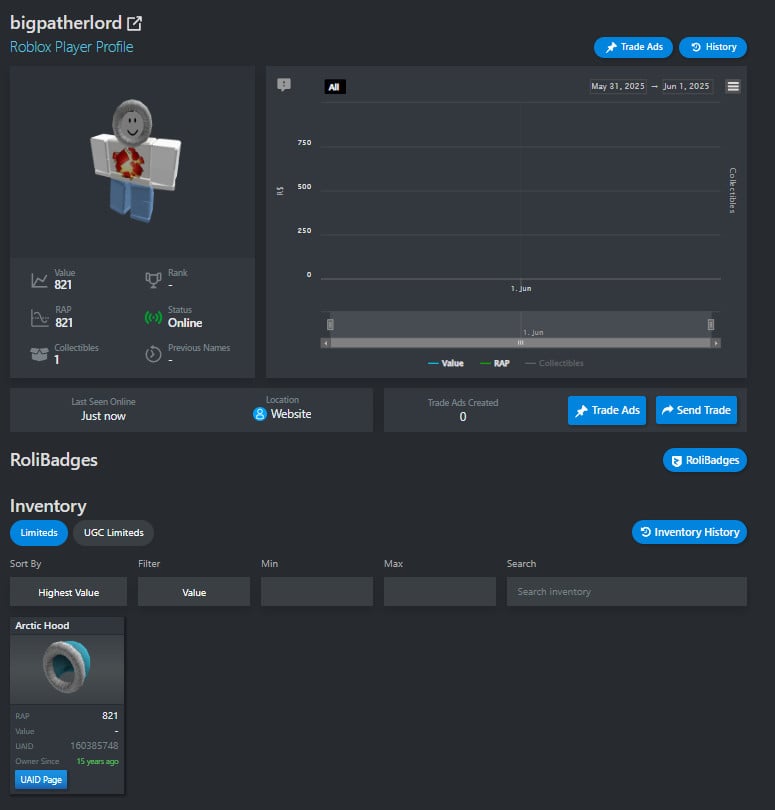Toggle the Collectibles series in chart legend
Image resolution: width=775 pixels, height=810 pixels.
pyautogui.click(x=554, y=363)
